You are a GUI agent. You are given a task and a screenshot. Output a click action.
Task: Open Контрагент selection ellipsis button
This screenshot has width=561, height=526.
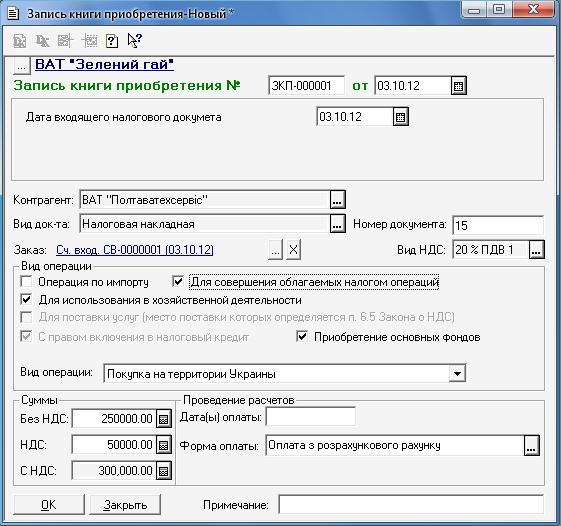point(337,200)
